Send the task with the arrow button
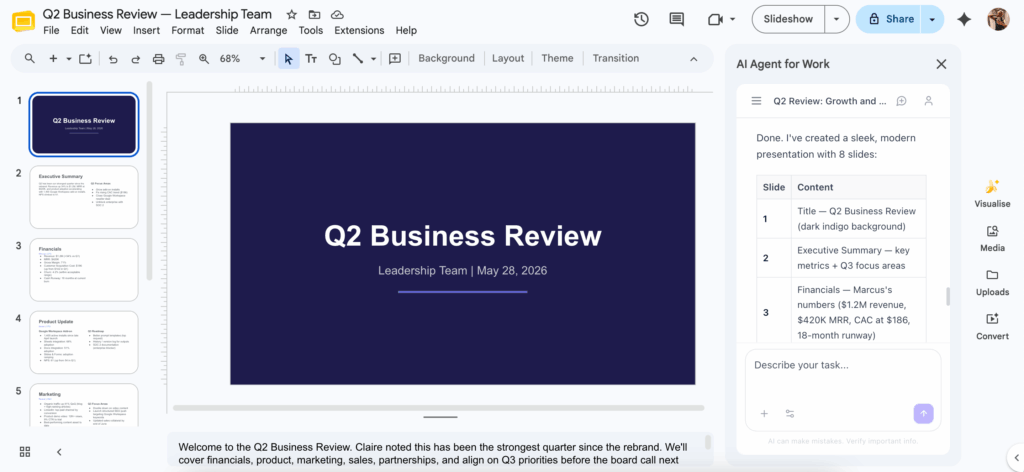 click(x=923, y=413)
